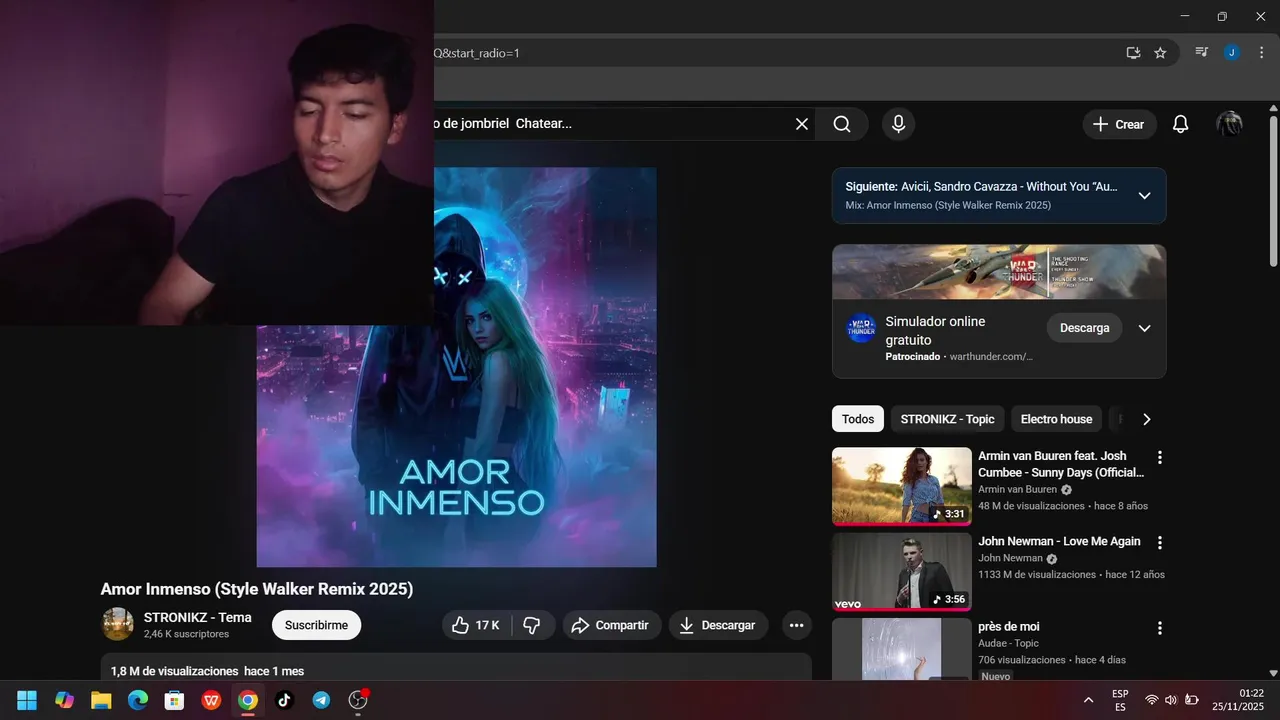Image resolution: width=1280 pixels, height=720 pixels.
Task: Open OBS Studio from taskbar
Action: click(x=358, y=700)
